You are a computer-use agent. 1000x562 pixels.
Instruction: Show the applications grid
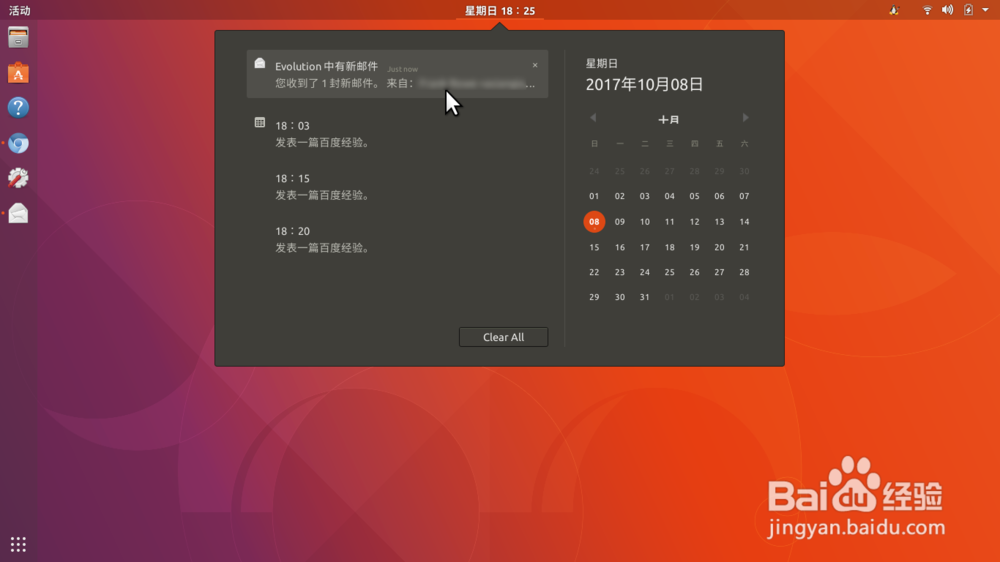click(x=18, y=544)
